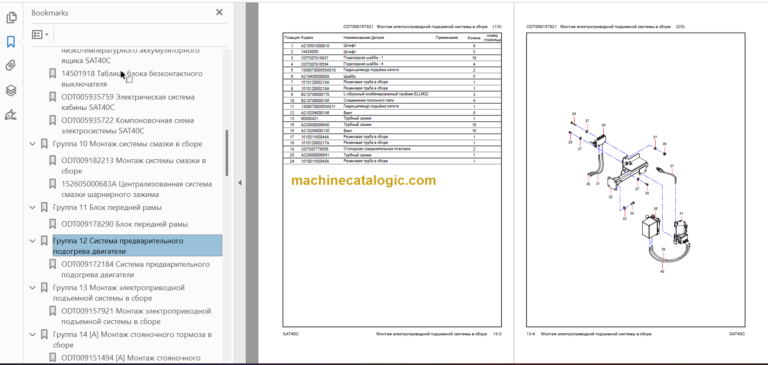This screenshot has height=365, width=768.
Task: Open bookmark ODT009157921 Монтаж электроприводной подъемной системы
Action: (x=136, y=316)
